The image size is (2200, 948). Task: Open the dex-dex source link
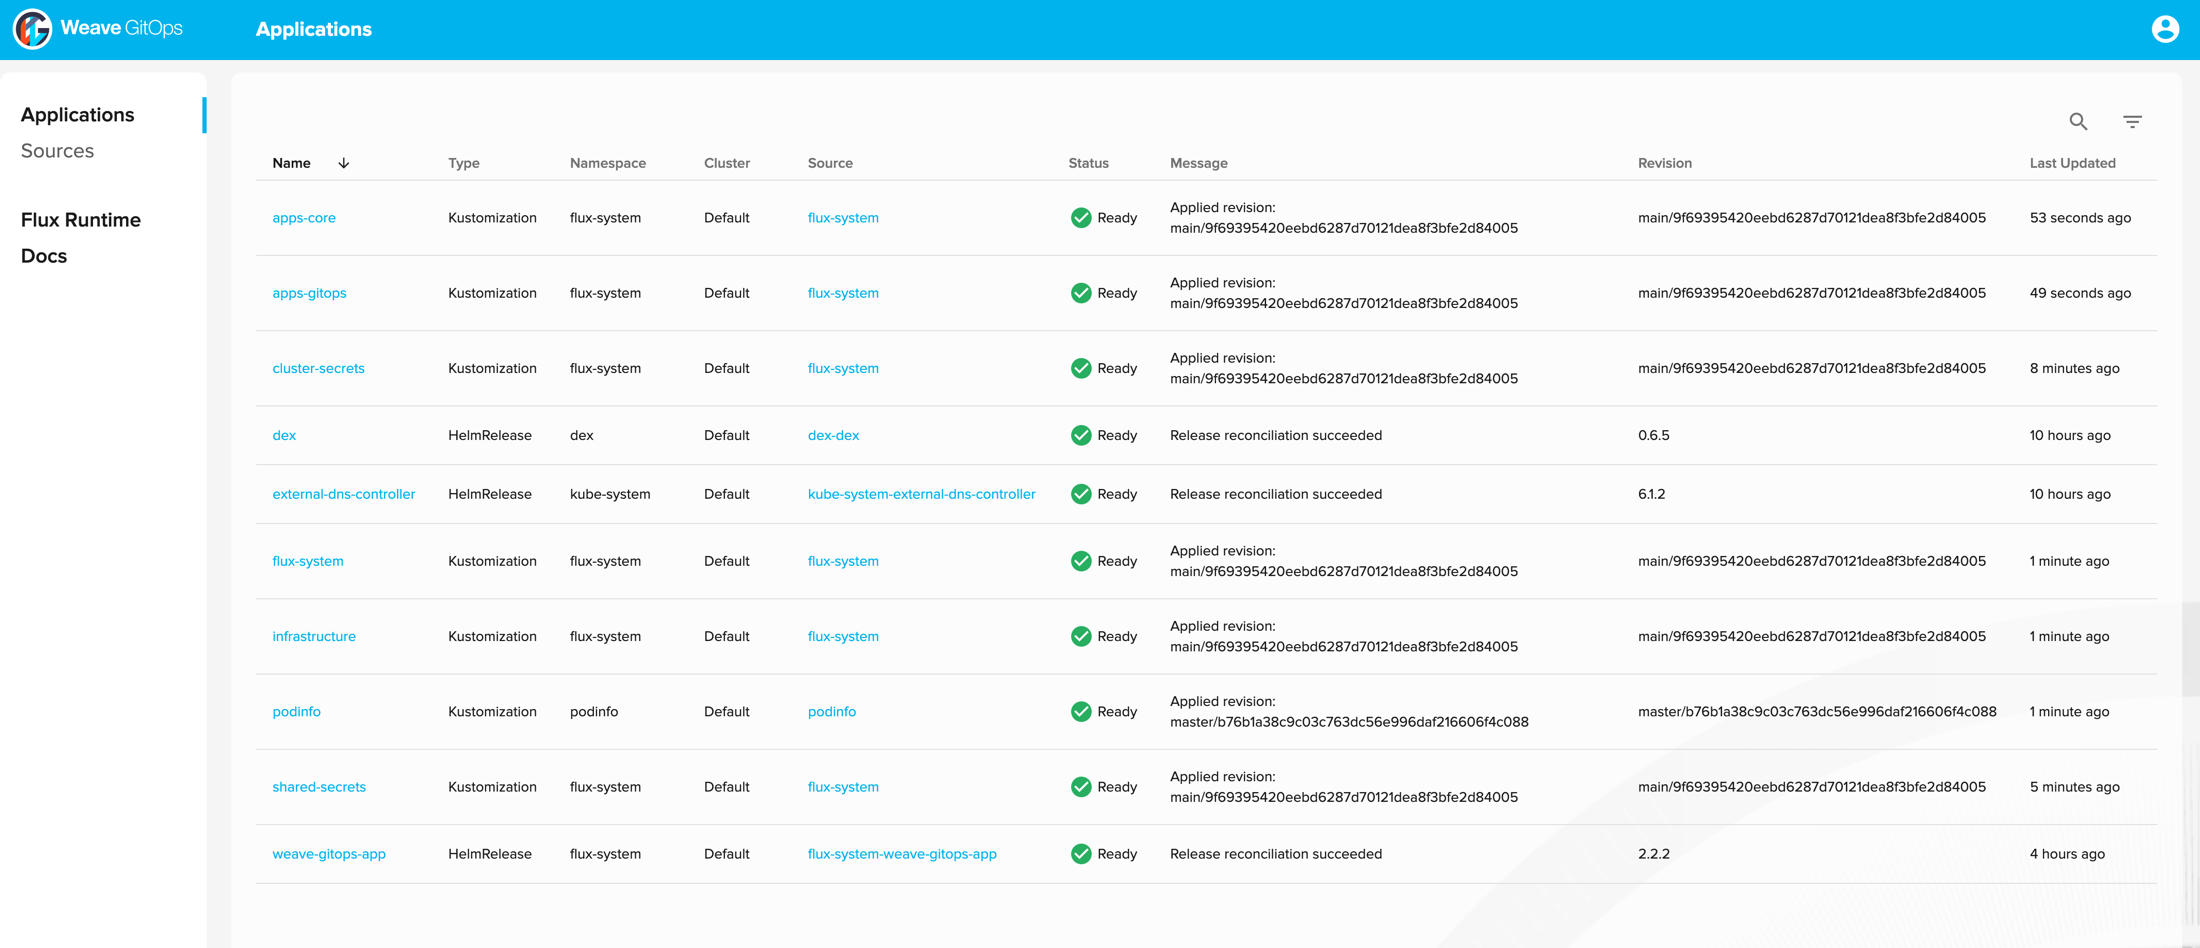[833, 435]
